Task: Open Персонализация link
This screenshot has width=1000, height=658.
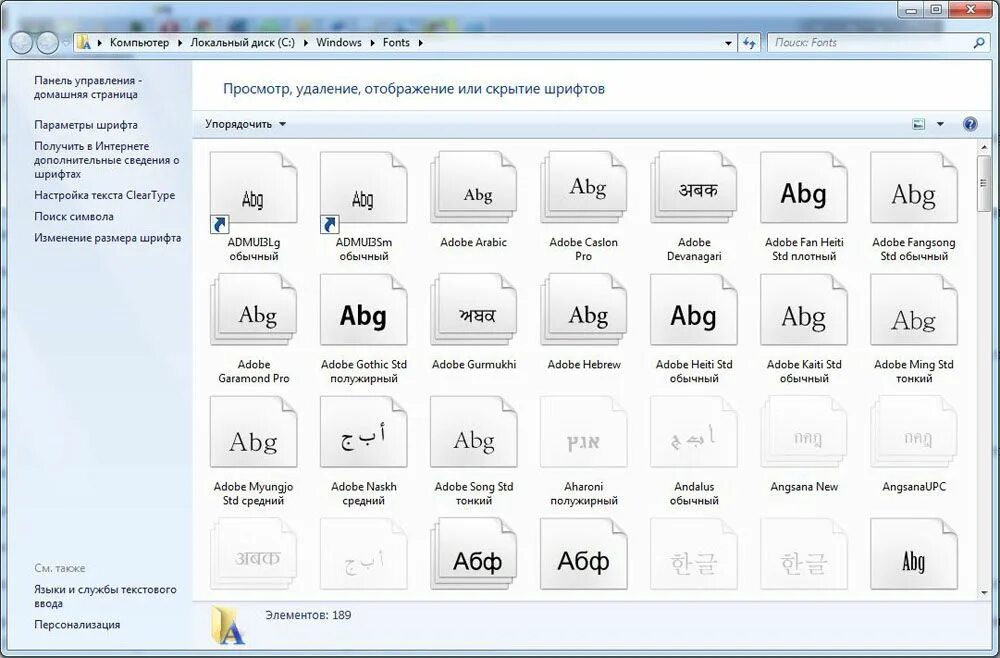Action: coord(77,625)
